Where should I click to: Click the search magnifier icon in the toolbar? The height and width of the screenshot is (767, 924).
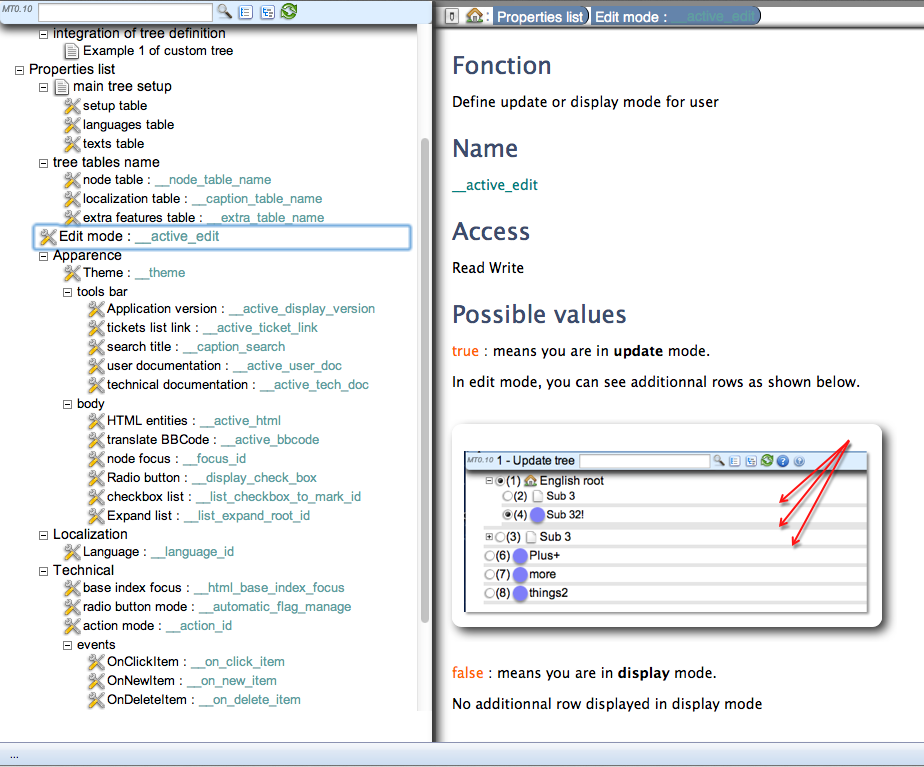pyautogui.click(x=225, y=12)
